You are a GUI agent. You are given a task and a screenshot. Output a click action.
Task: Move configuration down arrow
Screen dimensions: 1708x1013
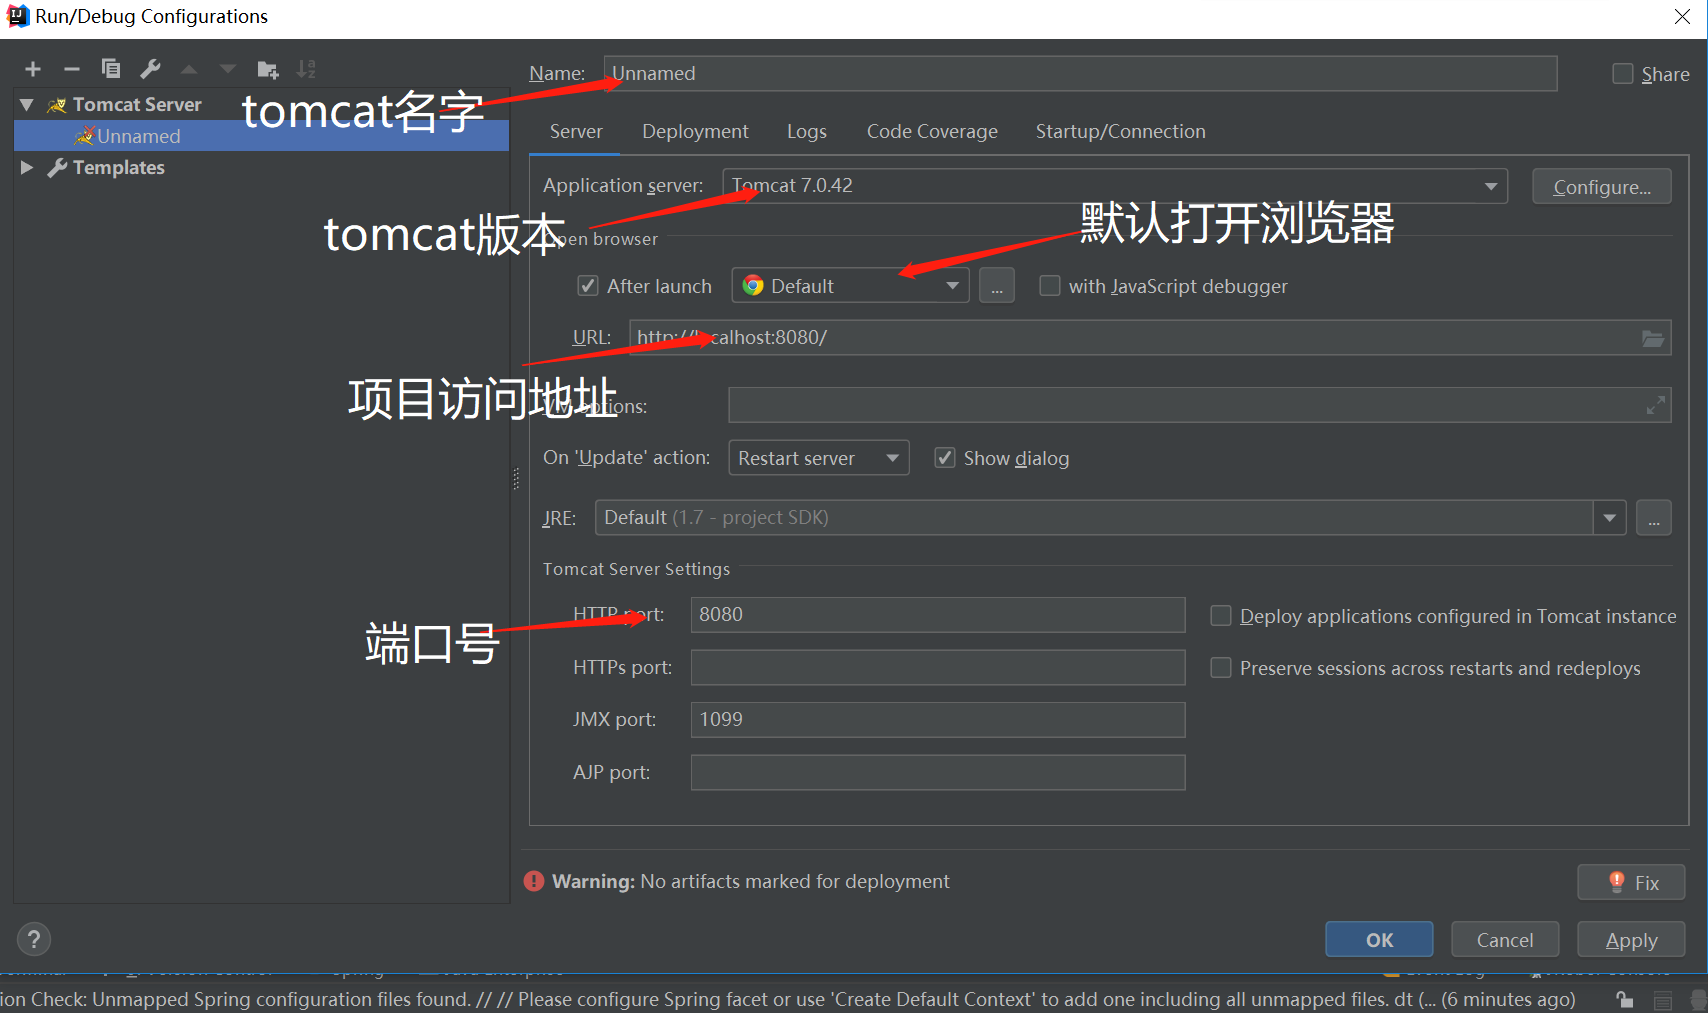(x=228, y=69)
